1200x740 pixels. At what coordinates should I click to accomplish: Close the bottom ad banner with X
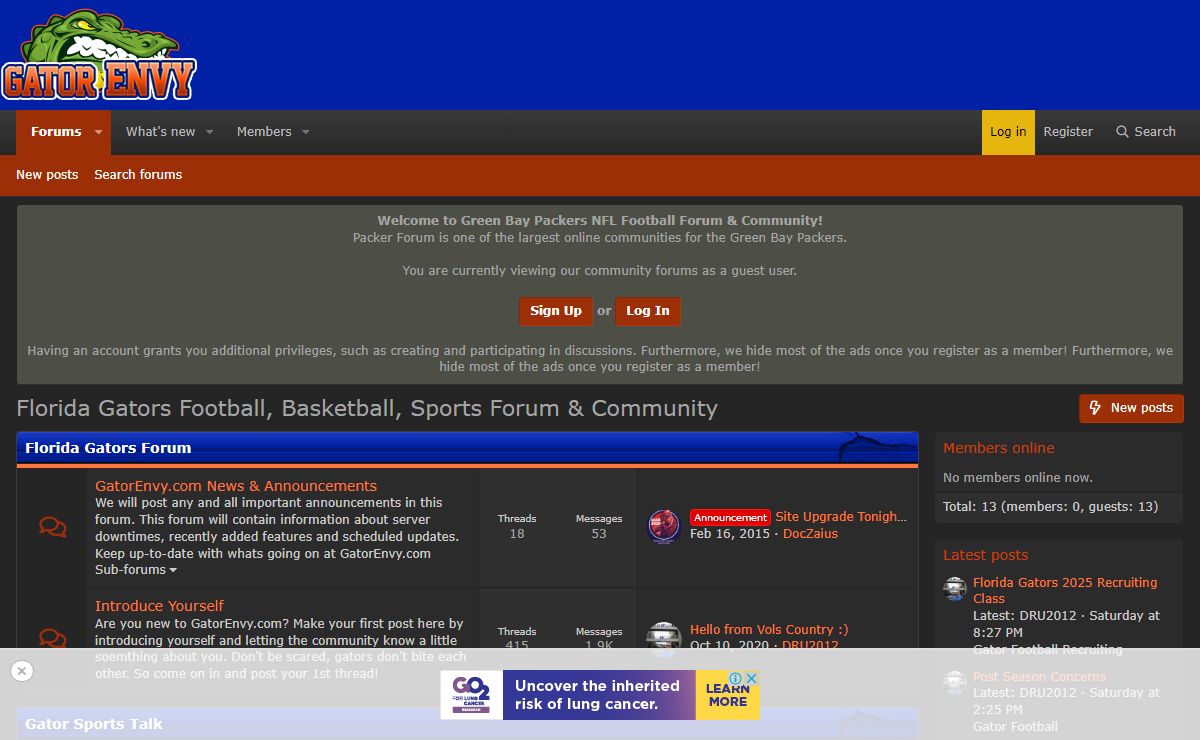click(x=22, y=671)
